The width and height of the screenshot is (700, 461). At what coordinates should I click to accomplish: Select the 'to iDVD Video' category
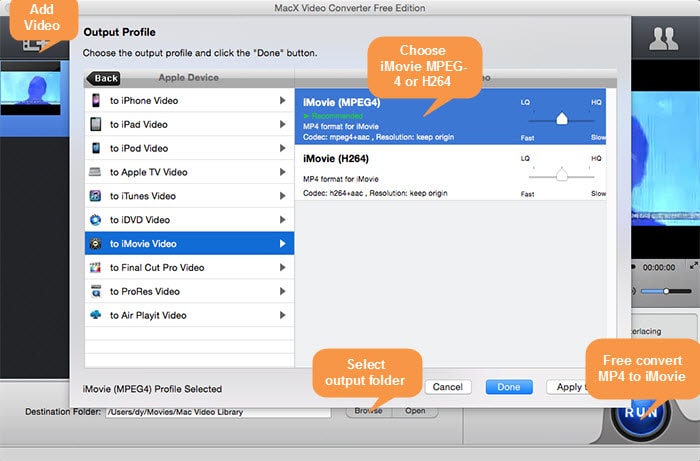point(189,220)
